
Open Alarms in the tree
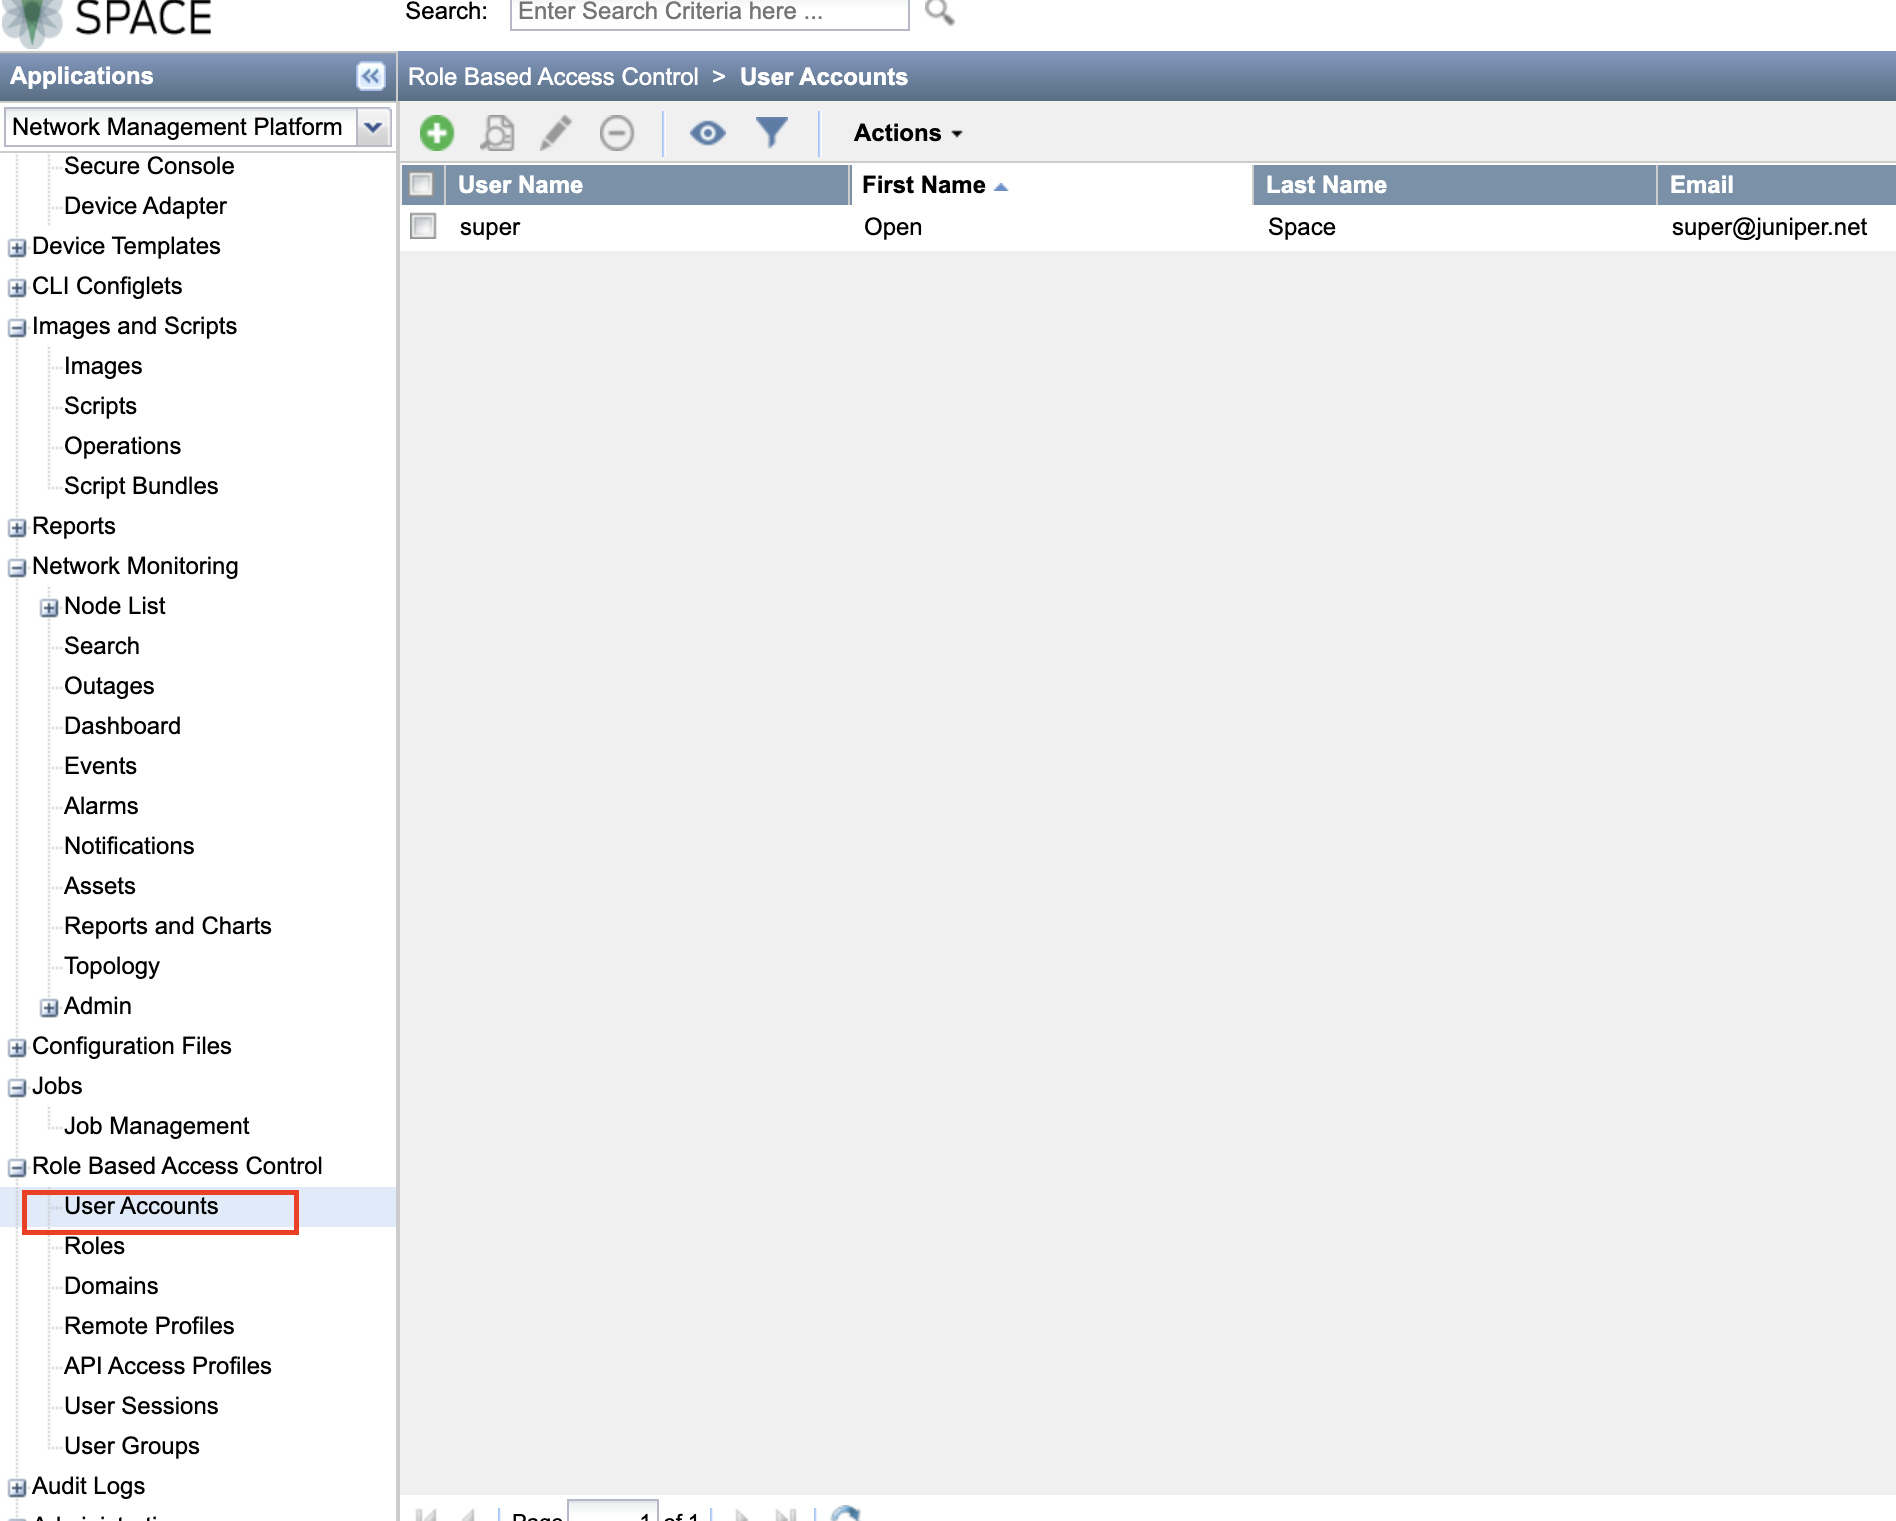(101, 806)
